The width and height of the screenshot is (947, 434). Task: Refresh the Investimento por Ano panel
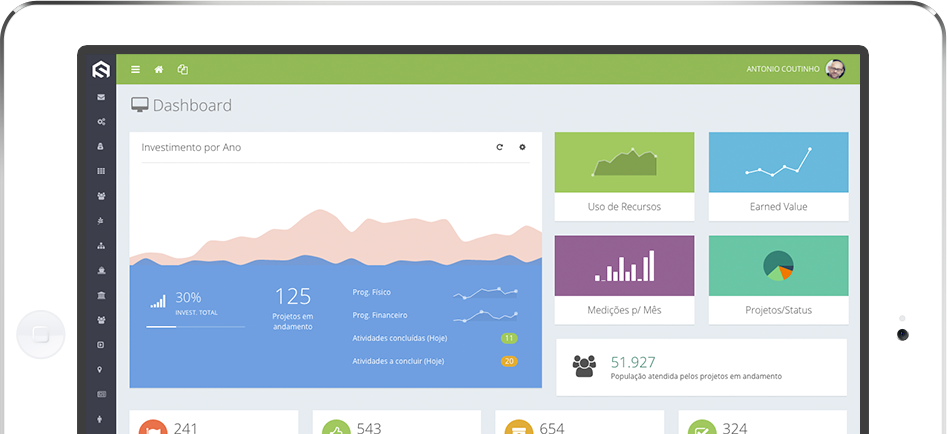point(499,147)
